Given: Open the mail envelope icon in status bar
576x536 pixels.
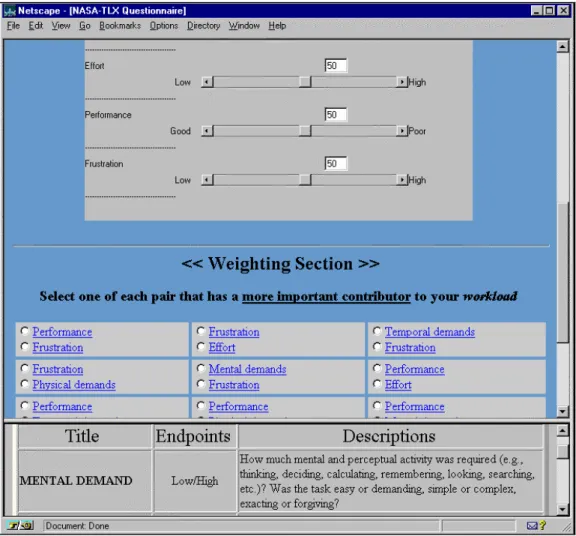Looking at the screenshot, I should tap(532, 526).
